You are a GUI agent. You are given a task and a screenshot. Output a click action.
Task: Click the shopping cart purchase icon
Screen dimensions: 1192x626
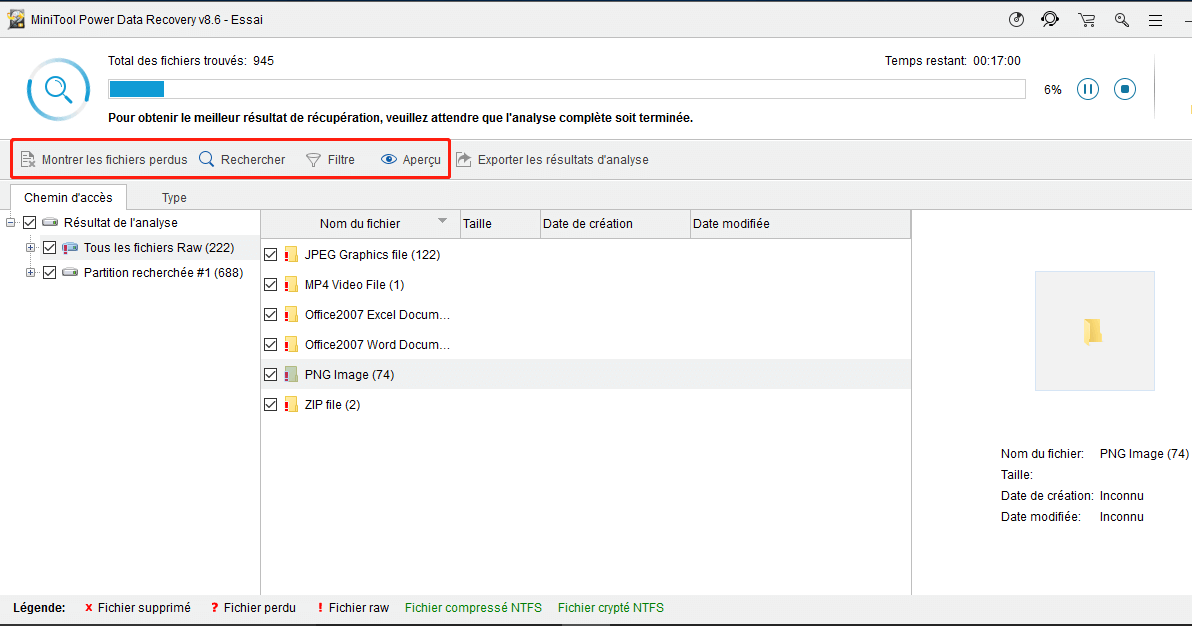pos(1086,19)
